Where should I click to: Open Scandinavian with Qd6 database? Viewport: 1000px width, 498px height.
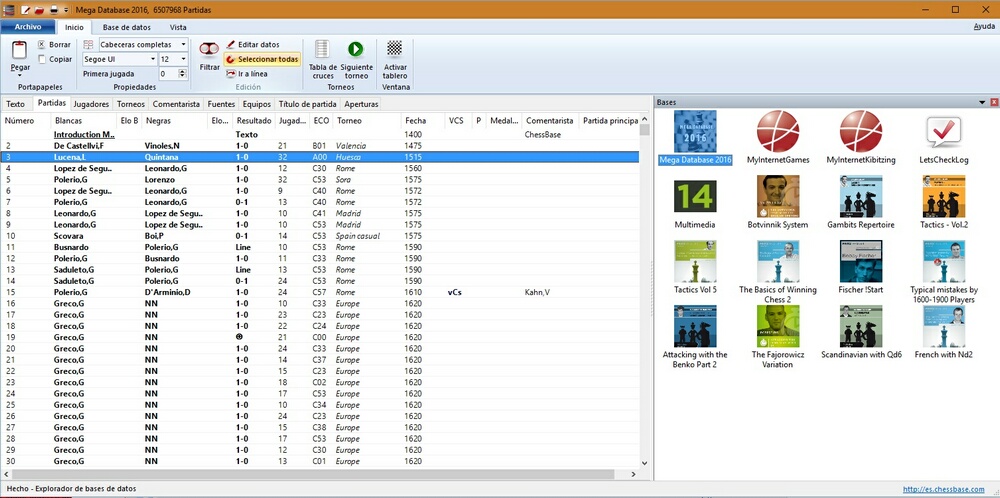[x=860, y=326]
